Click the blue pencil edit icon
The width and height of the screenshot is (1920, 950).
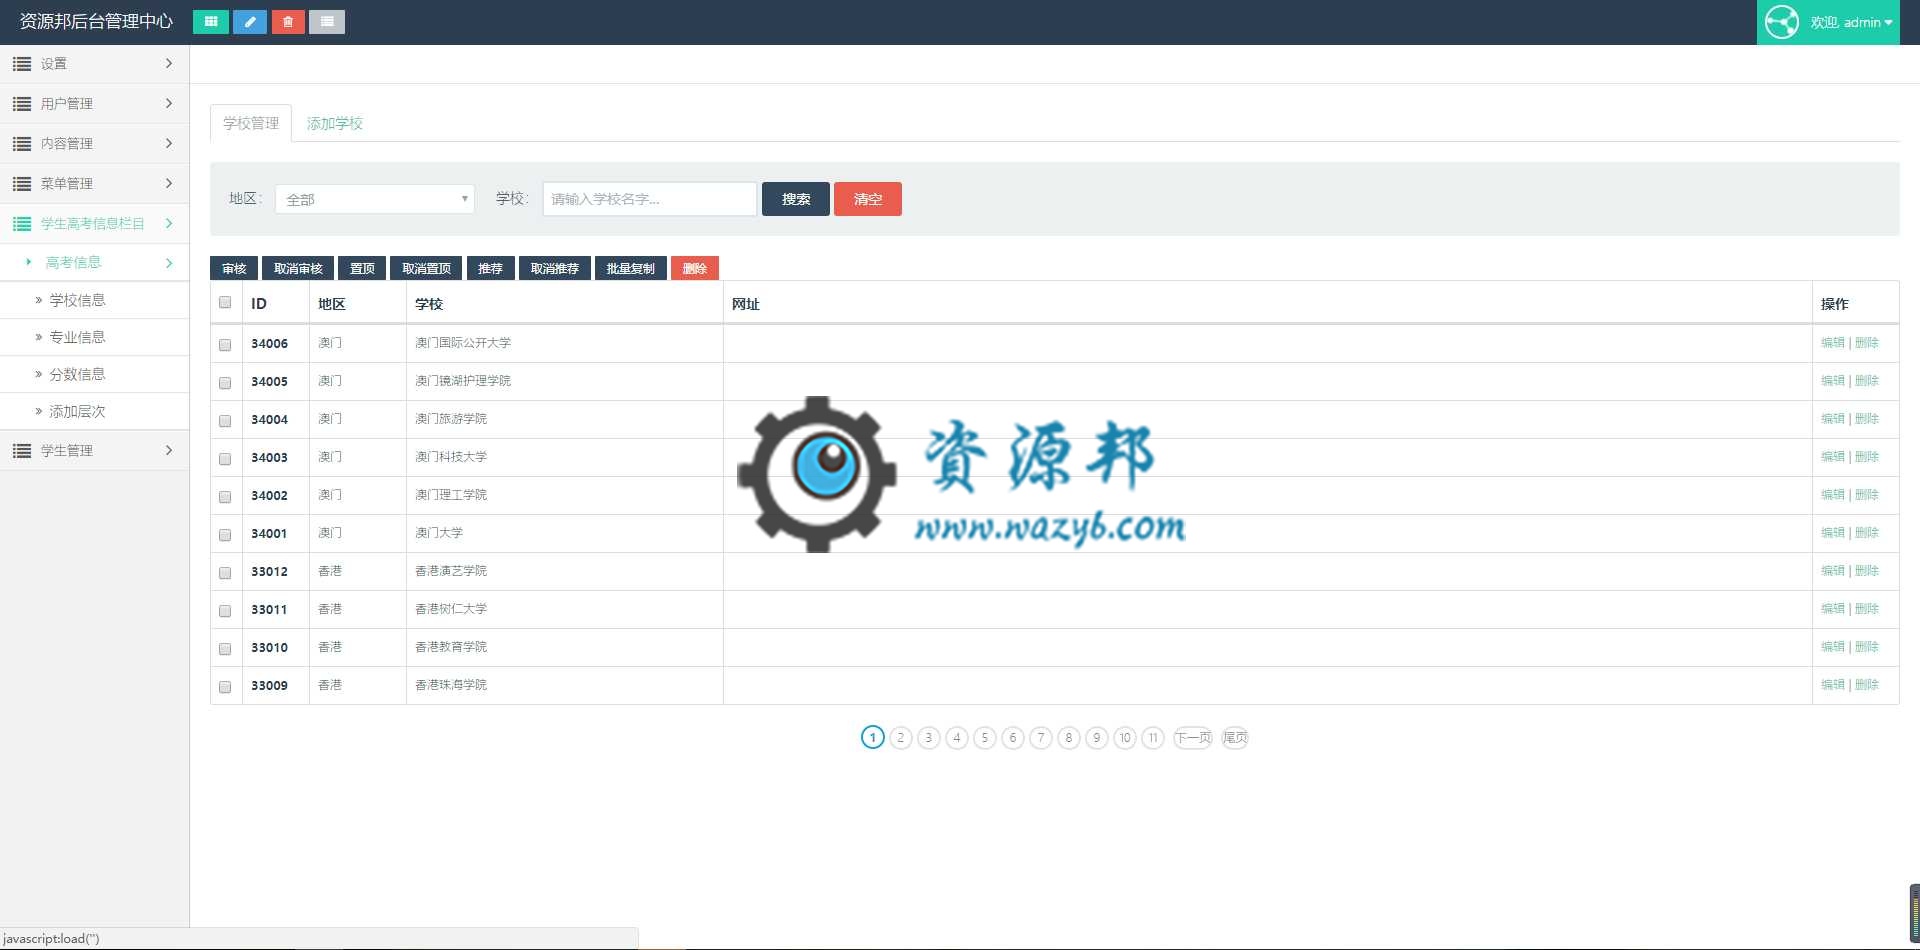pyautogui.click(x=249, y=22)
